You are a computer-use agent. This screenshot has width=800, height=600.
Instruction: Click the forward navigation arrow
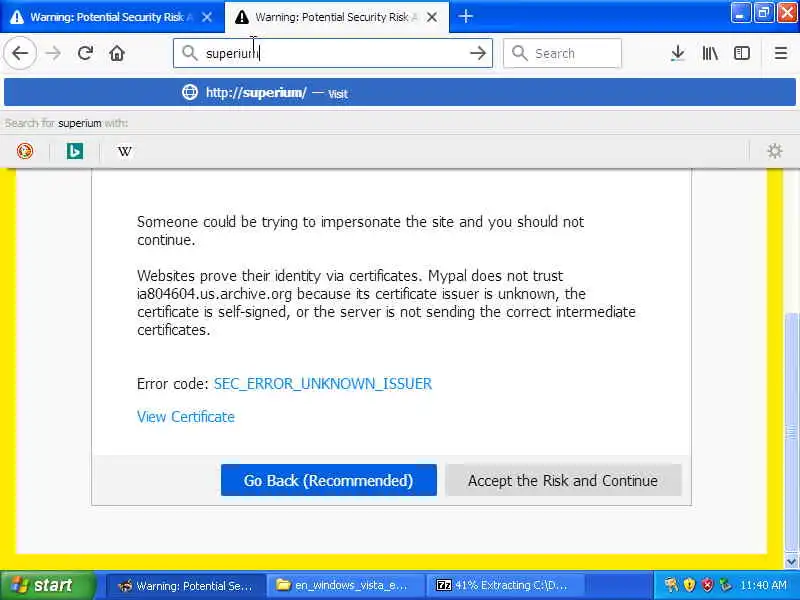(53, 53)
